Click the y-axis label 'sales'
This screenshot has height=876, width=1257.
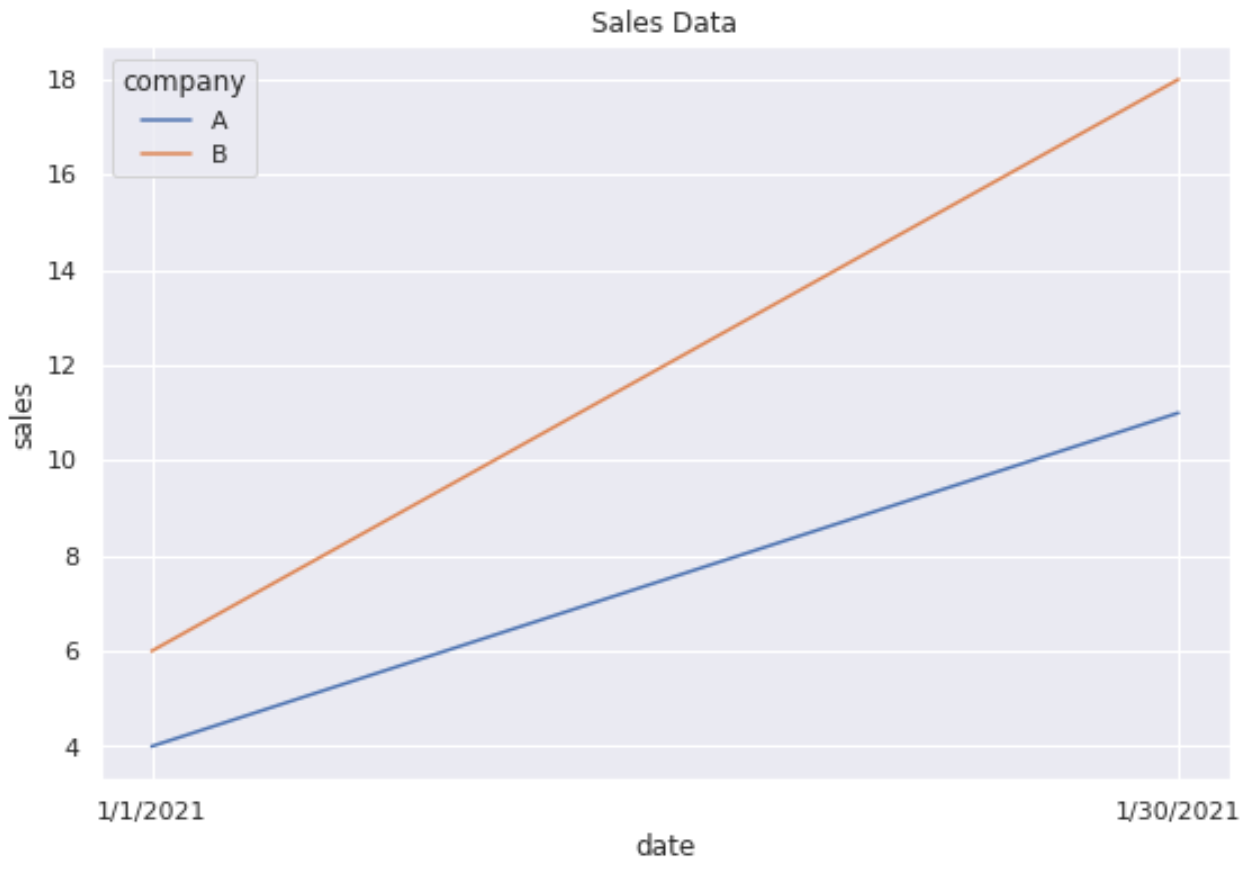tap(23, 415)
